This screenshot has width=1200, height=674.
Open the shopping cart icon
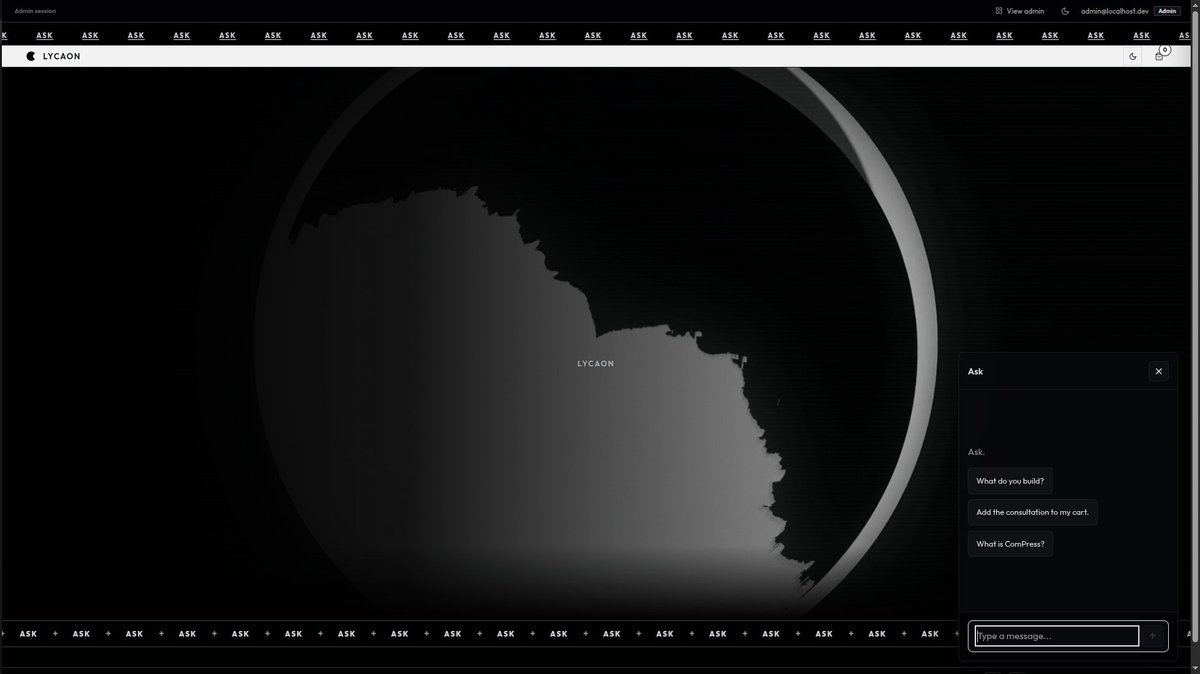(x=1159, y=57)
